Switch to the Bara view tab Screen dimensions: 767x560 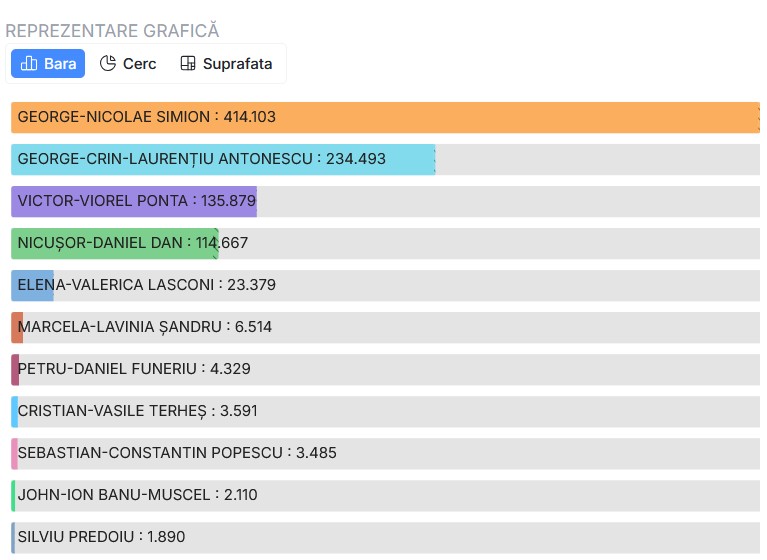point(48,64)
